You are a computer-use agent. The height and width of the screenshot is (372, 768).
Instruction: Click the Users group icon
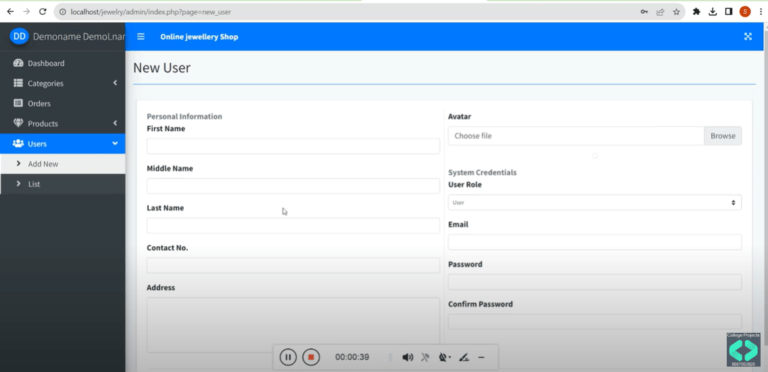18,143
